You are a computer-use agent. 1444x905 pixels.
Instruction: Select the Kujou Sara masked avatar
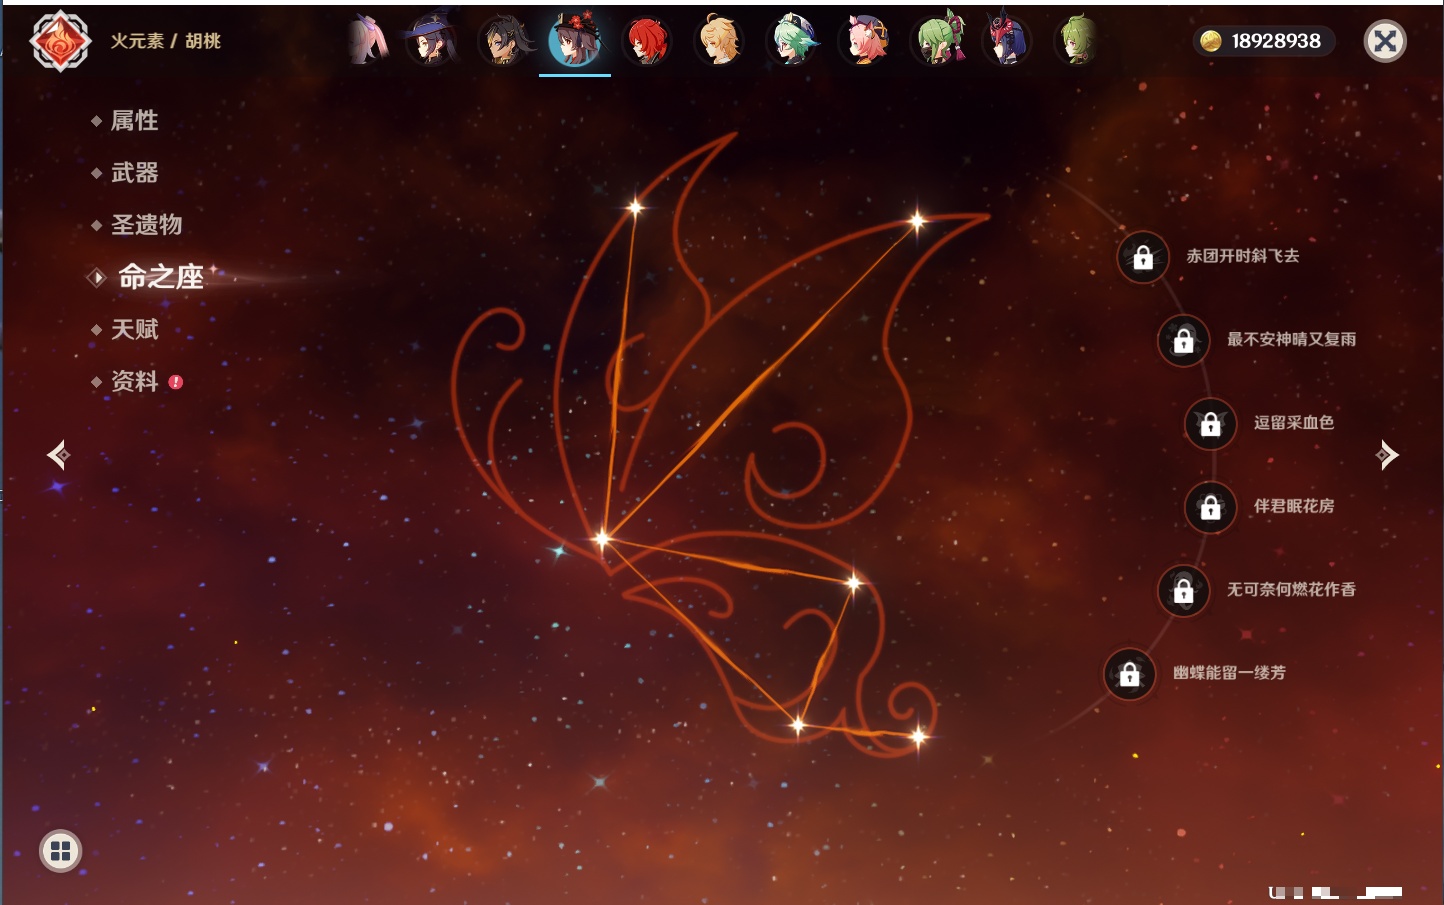coord(1006,40)
